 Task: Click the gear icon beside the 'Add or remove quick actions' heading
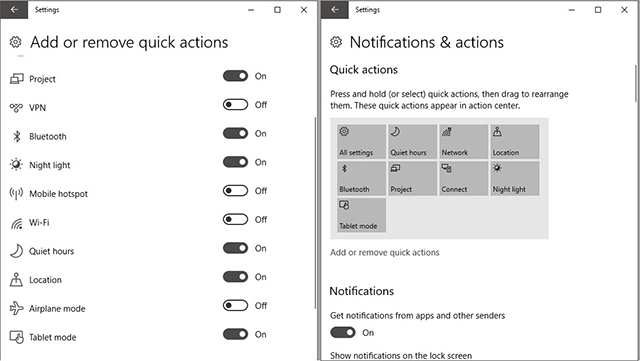(x=15, y=42)
